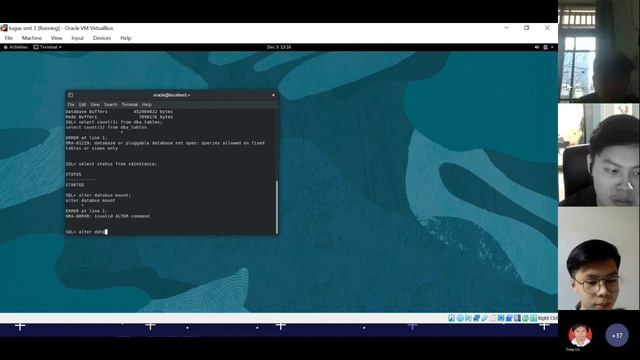Viewport: 640px width, 360px height.
Task: Select the top participant video tile
Action: [599, 51]
